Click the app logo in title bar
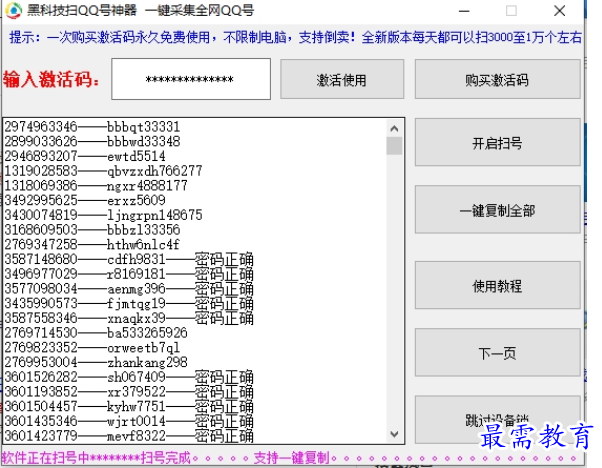Screen dimensions: 602x468 [x=14, y=10]
